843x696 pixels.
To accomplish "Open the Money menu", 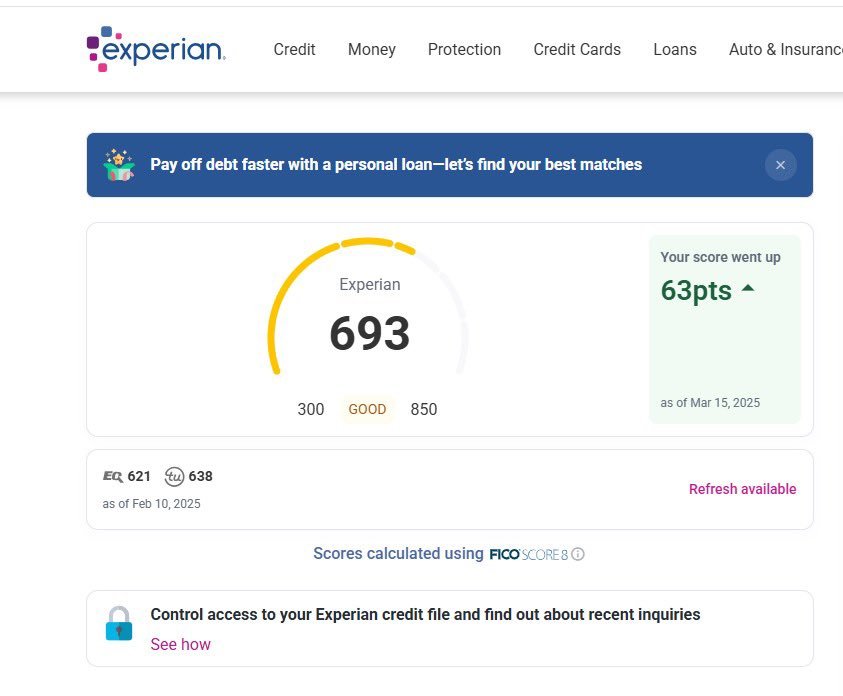I will (372, 49).
